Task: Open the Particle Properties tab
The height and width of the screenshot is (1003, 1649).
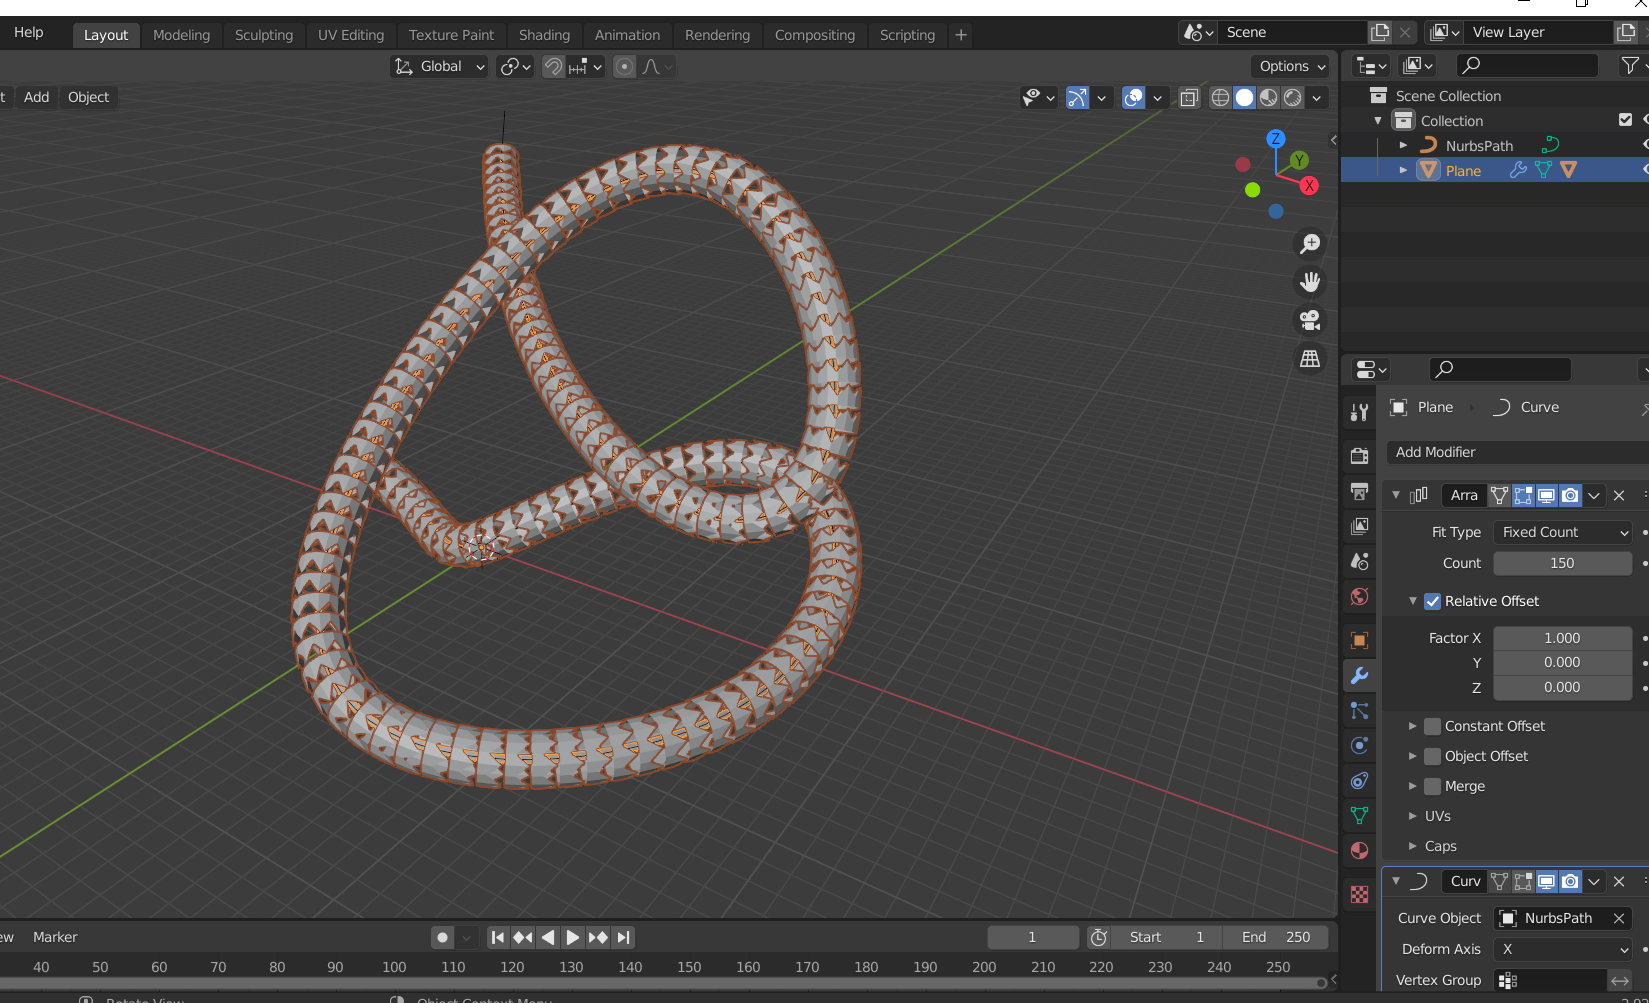Action: [1358, 711]
